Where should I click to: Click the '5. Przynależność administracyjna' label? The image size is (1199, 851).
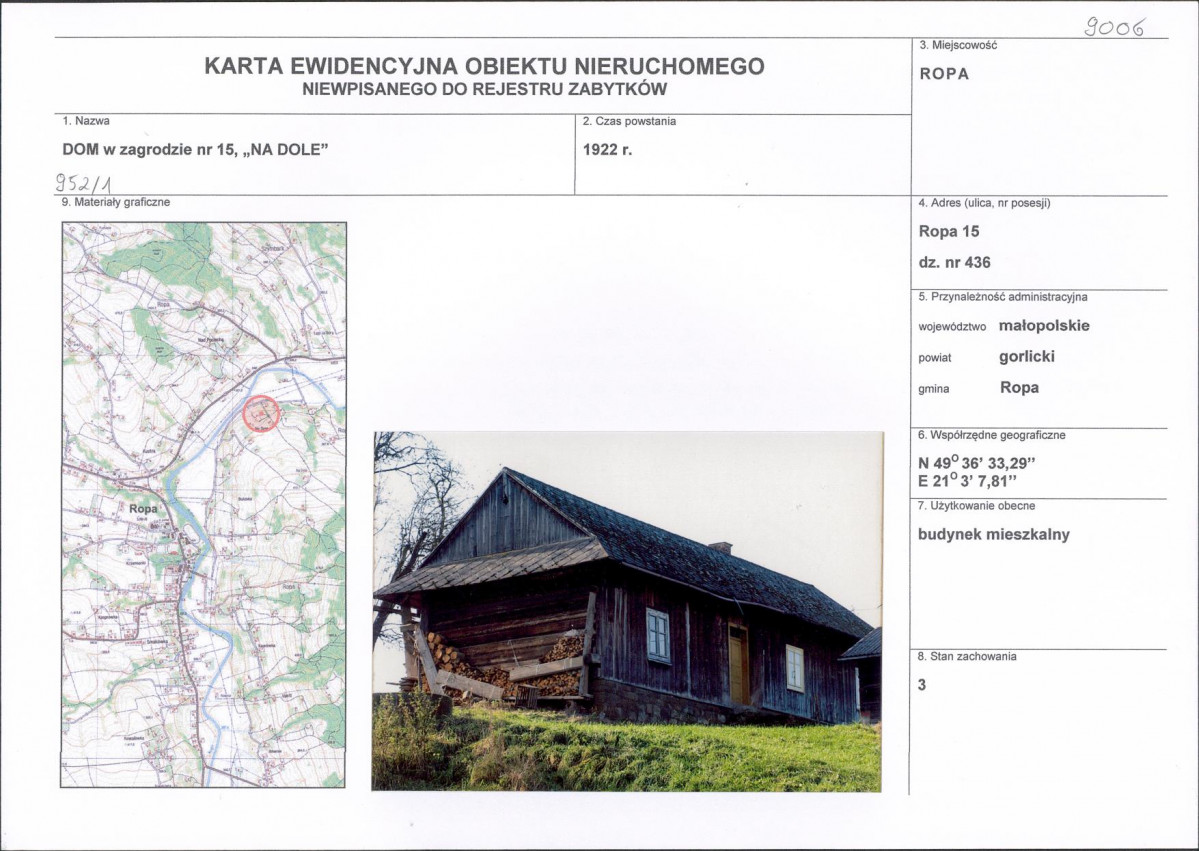pyautogui.click(x=1002, y=297)
